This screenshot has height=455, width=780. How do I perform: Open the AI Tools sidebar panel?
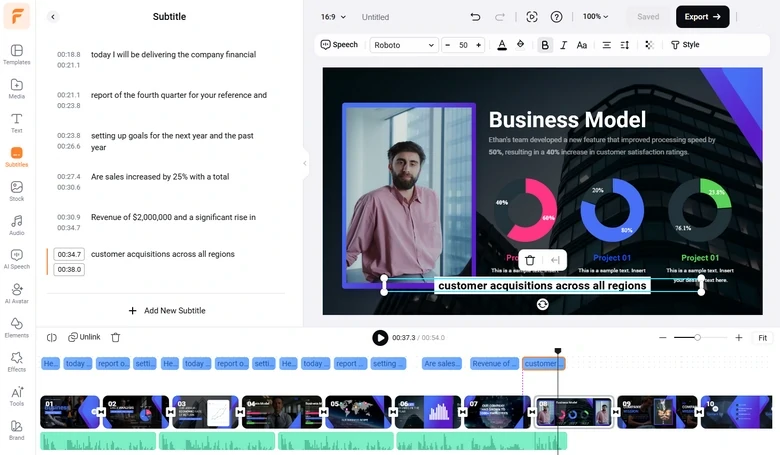tap(16, 396)
